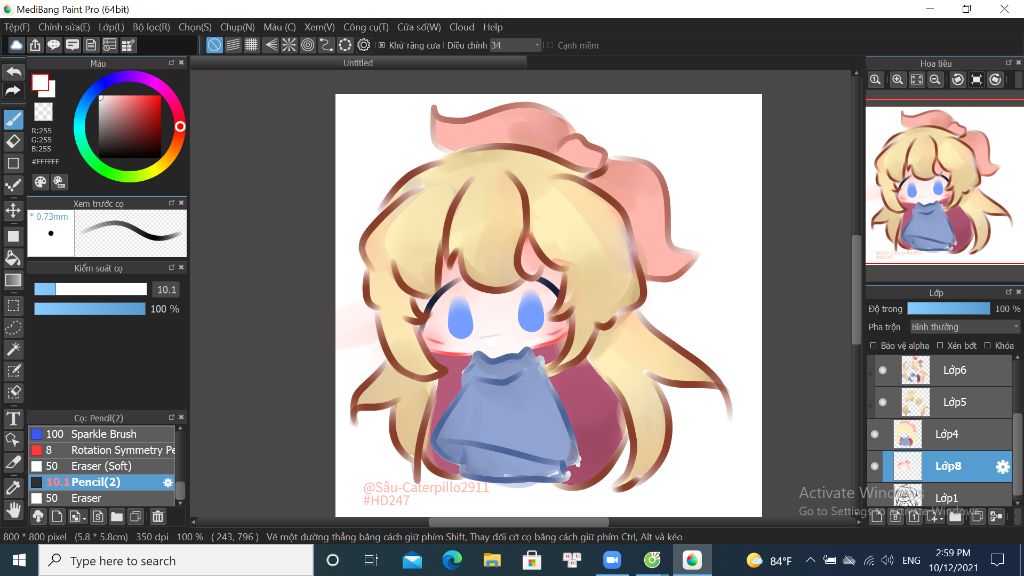Hide the Lớp8 layer
Image resolution: width=1024 pixels, height=576 pixels.
coord(875,466)
